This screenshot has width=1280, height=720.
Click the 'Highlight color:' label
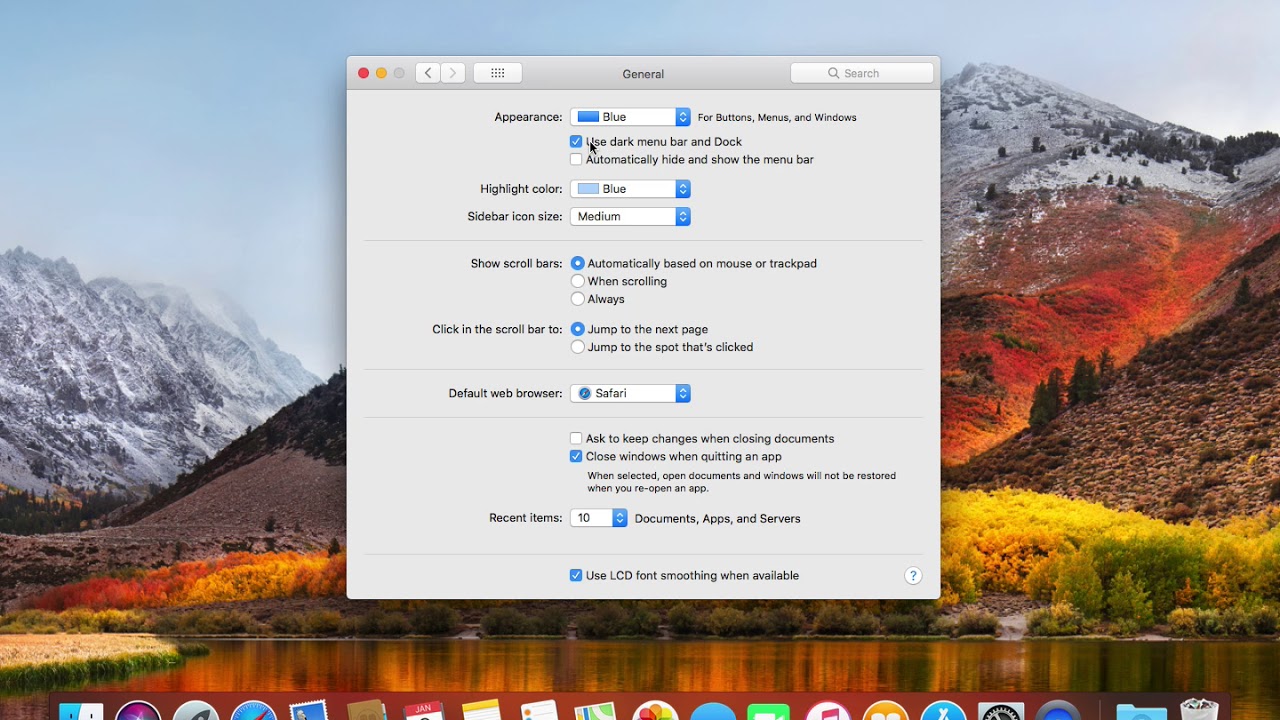click(x=521, y=189)
